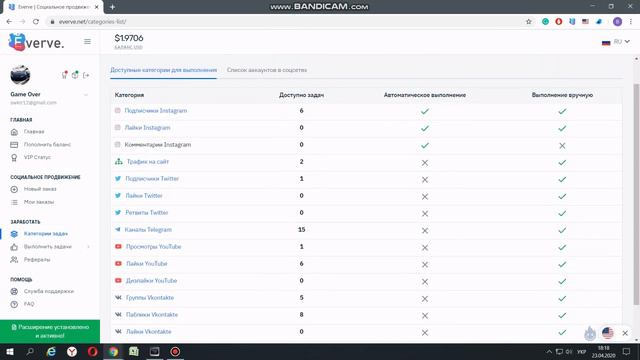Open Yandex browser from taskbar

tap(72, 351)
